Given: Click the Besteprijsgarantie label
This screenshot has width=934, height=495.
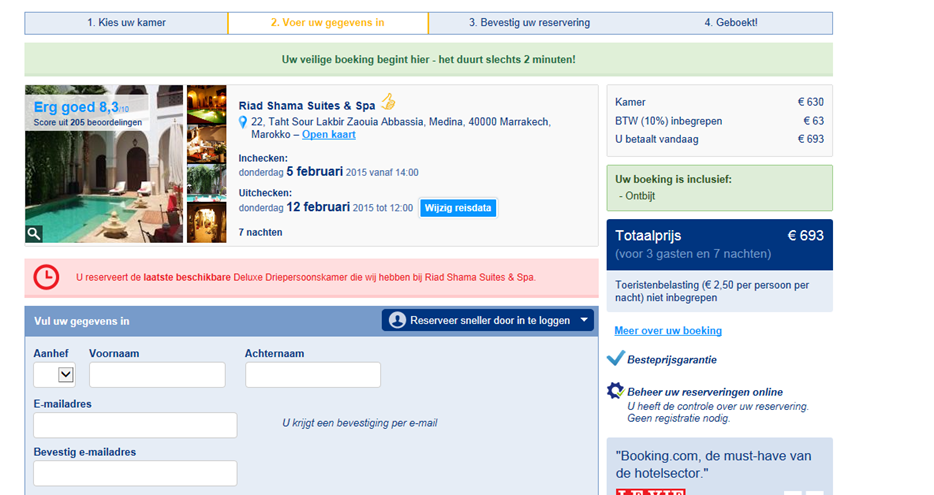Looking at the screenshot, I should 671,360.
